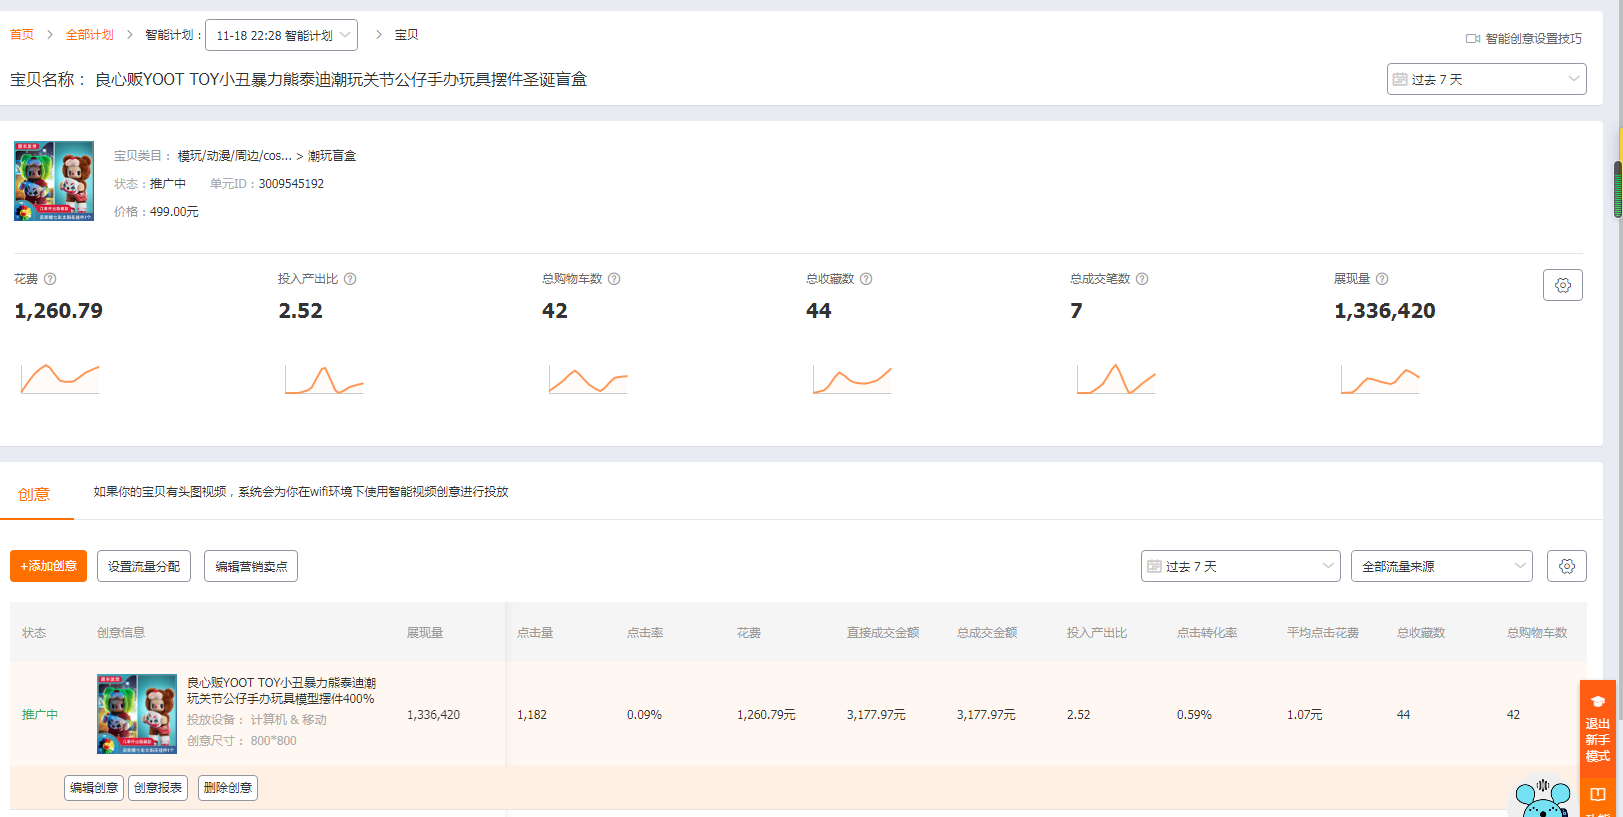Open table column settings gear icon
1623x817 pixels.
pos(1567,566)
